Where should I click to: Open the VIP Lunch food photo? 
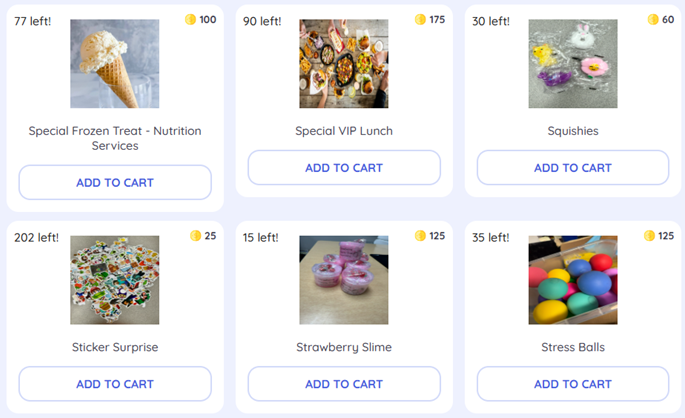[x=344, y=64]
